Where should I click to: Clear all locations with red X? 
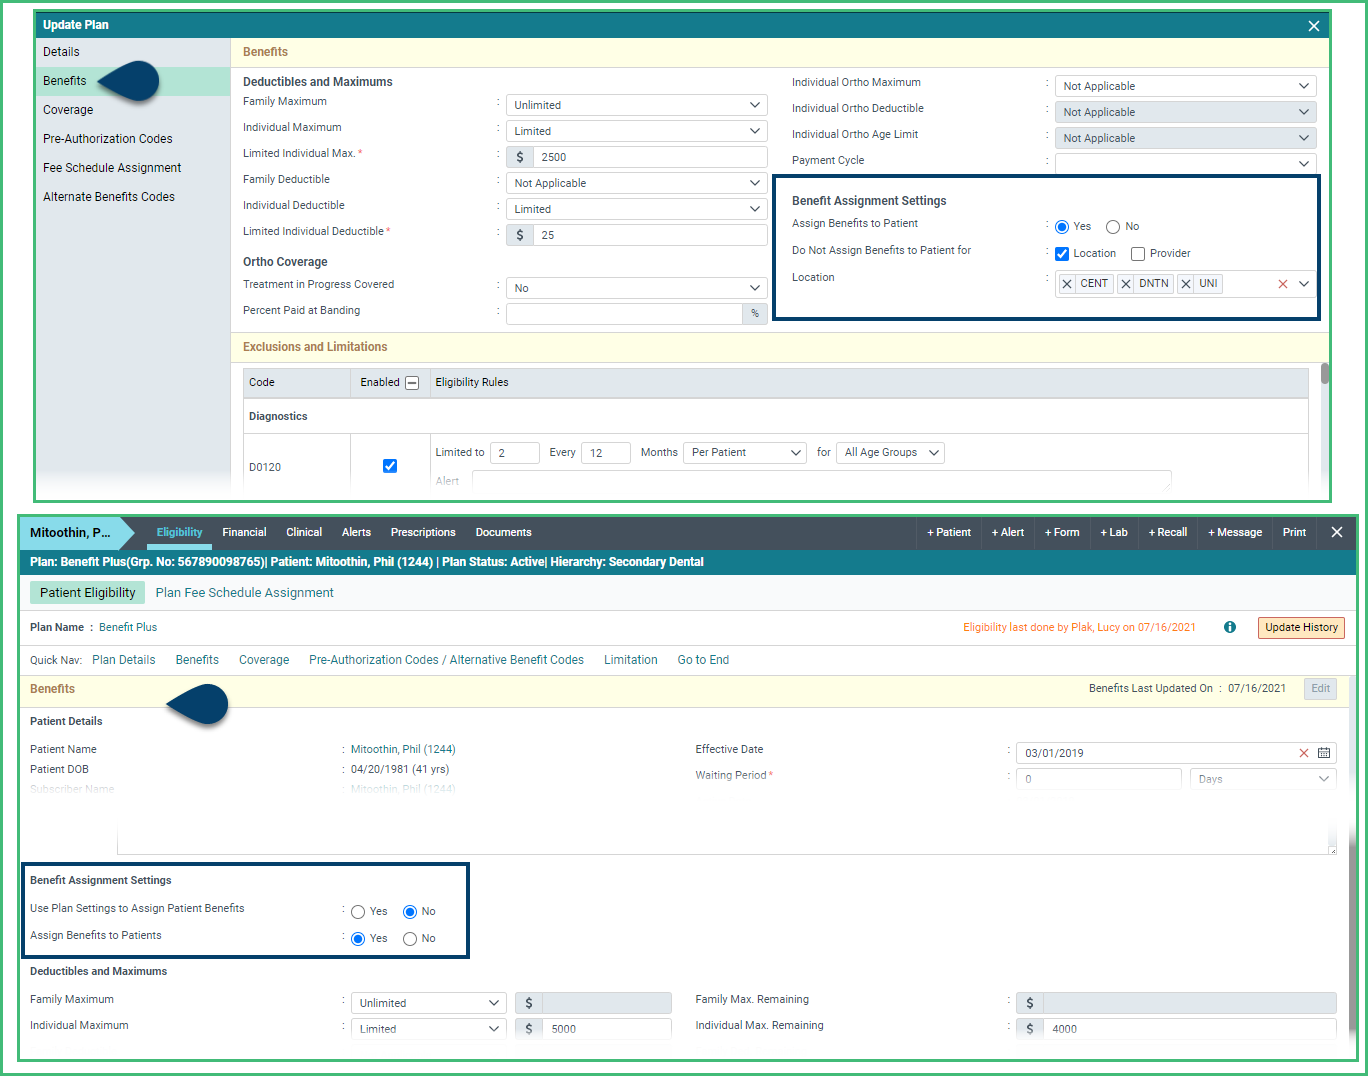1283,284
